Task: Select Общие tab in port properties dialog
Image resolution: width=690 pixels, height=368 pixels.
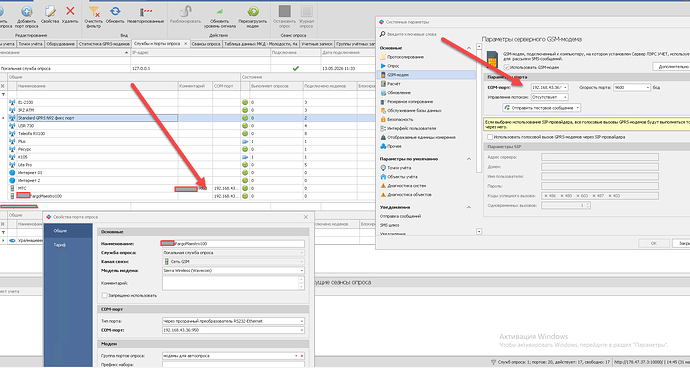Action: [x=68, y=231]
